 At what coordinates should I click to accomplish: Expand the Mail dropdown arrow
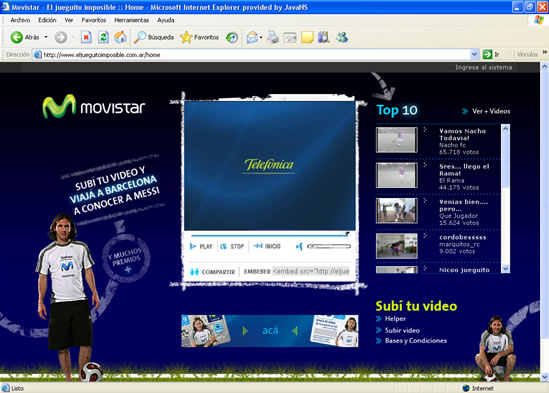pyautogui.click(x=261, y=37)
